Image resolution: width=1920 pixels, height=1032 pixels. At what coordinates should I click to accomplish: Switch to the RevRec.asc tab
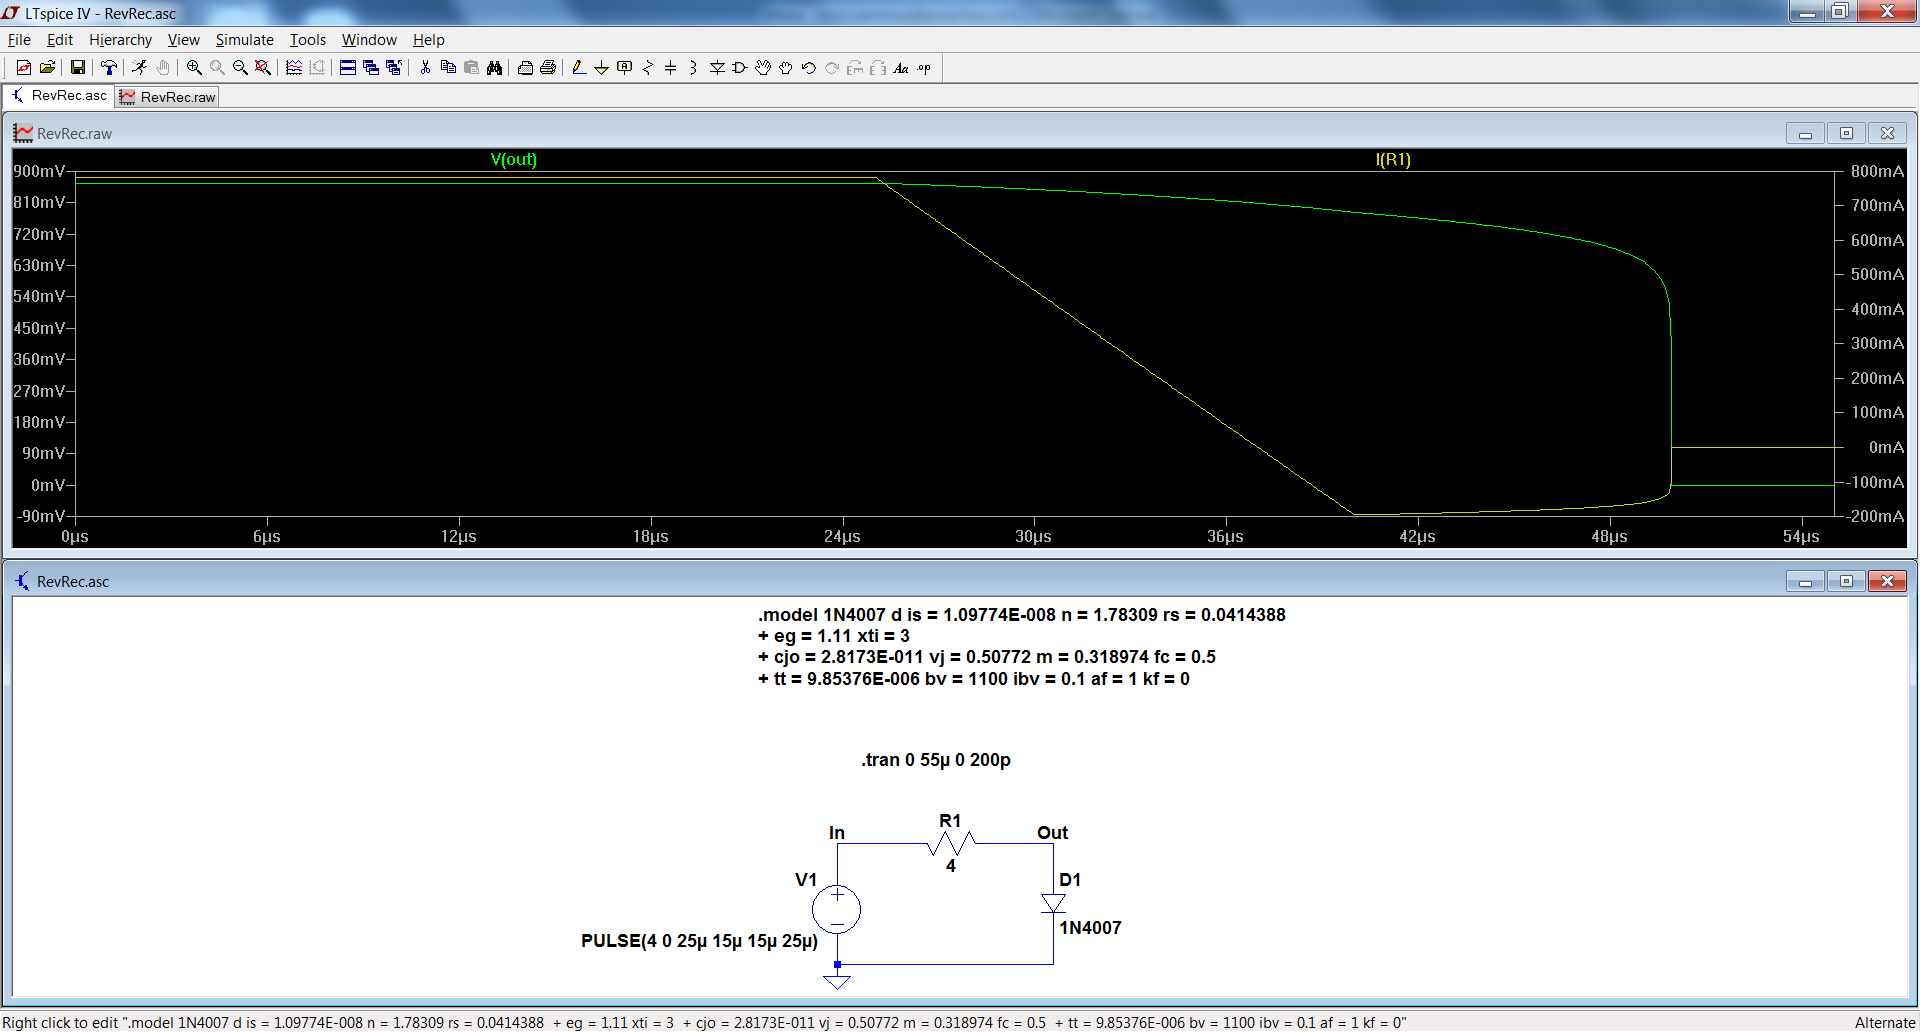tap(58, 96)
